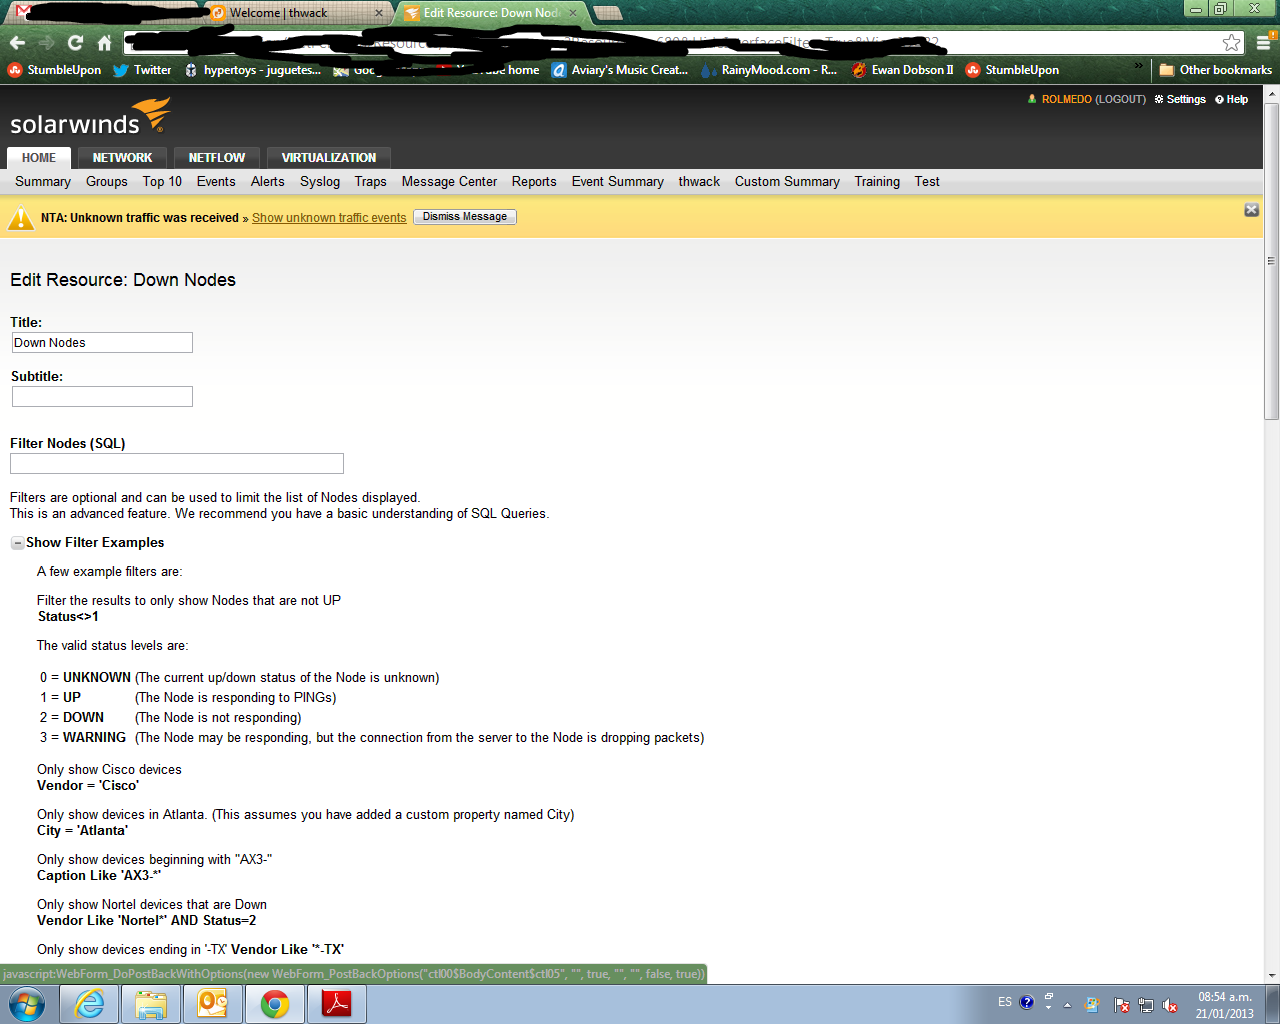1280x1024 pixels.
Task: Bookmark this page with the star icon
Action: point(1232,43)
